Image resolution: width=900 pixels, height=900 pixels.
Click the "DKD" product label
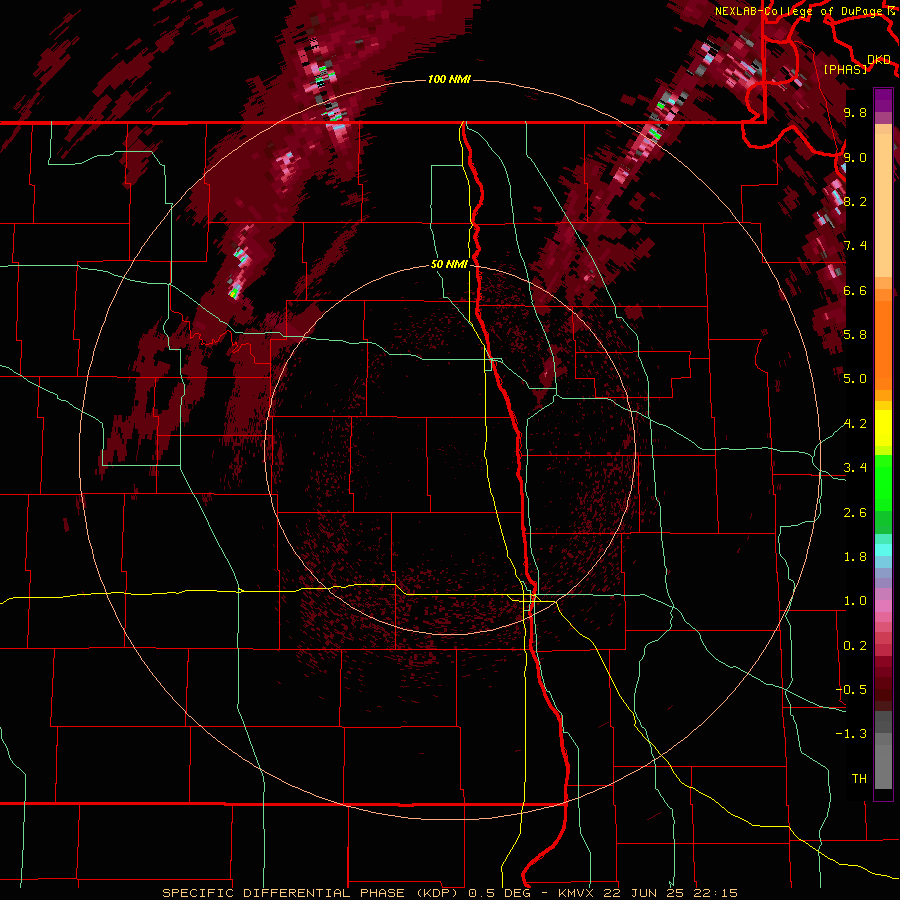tap(879, 60)
